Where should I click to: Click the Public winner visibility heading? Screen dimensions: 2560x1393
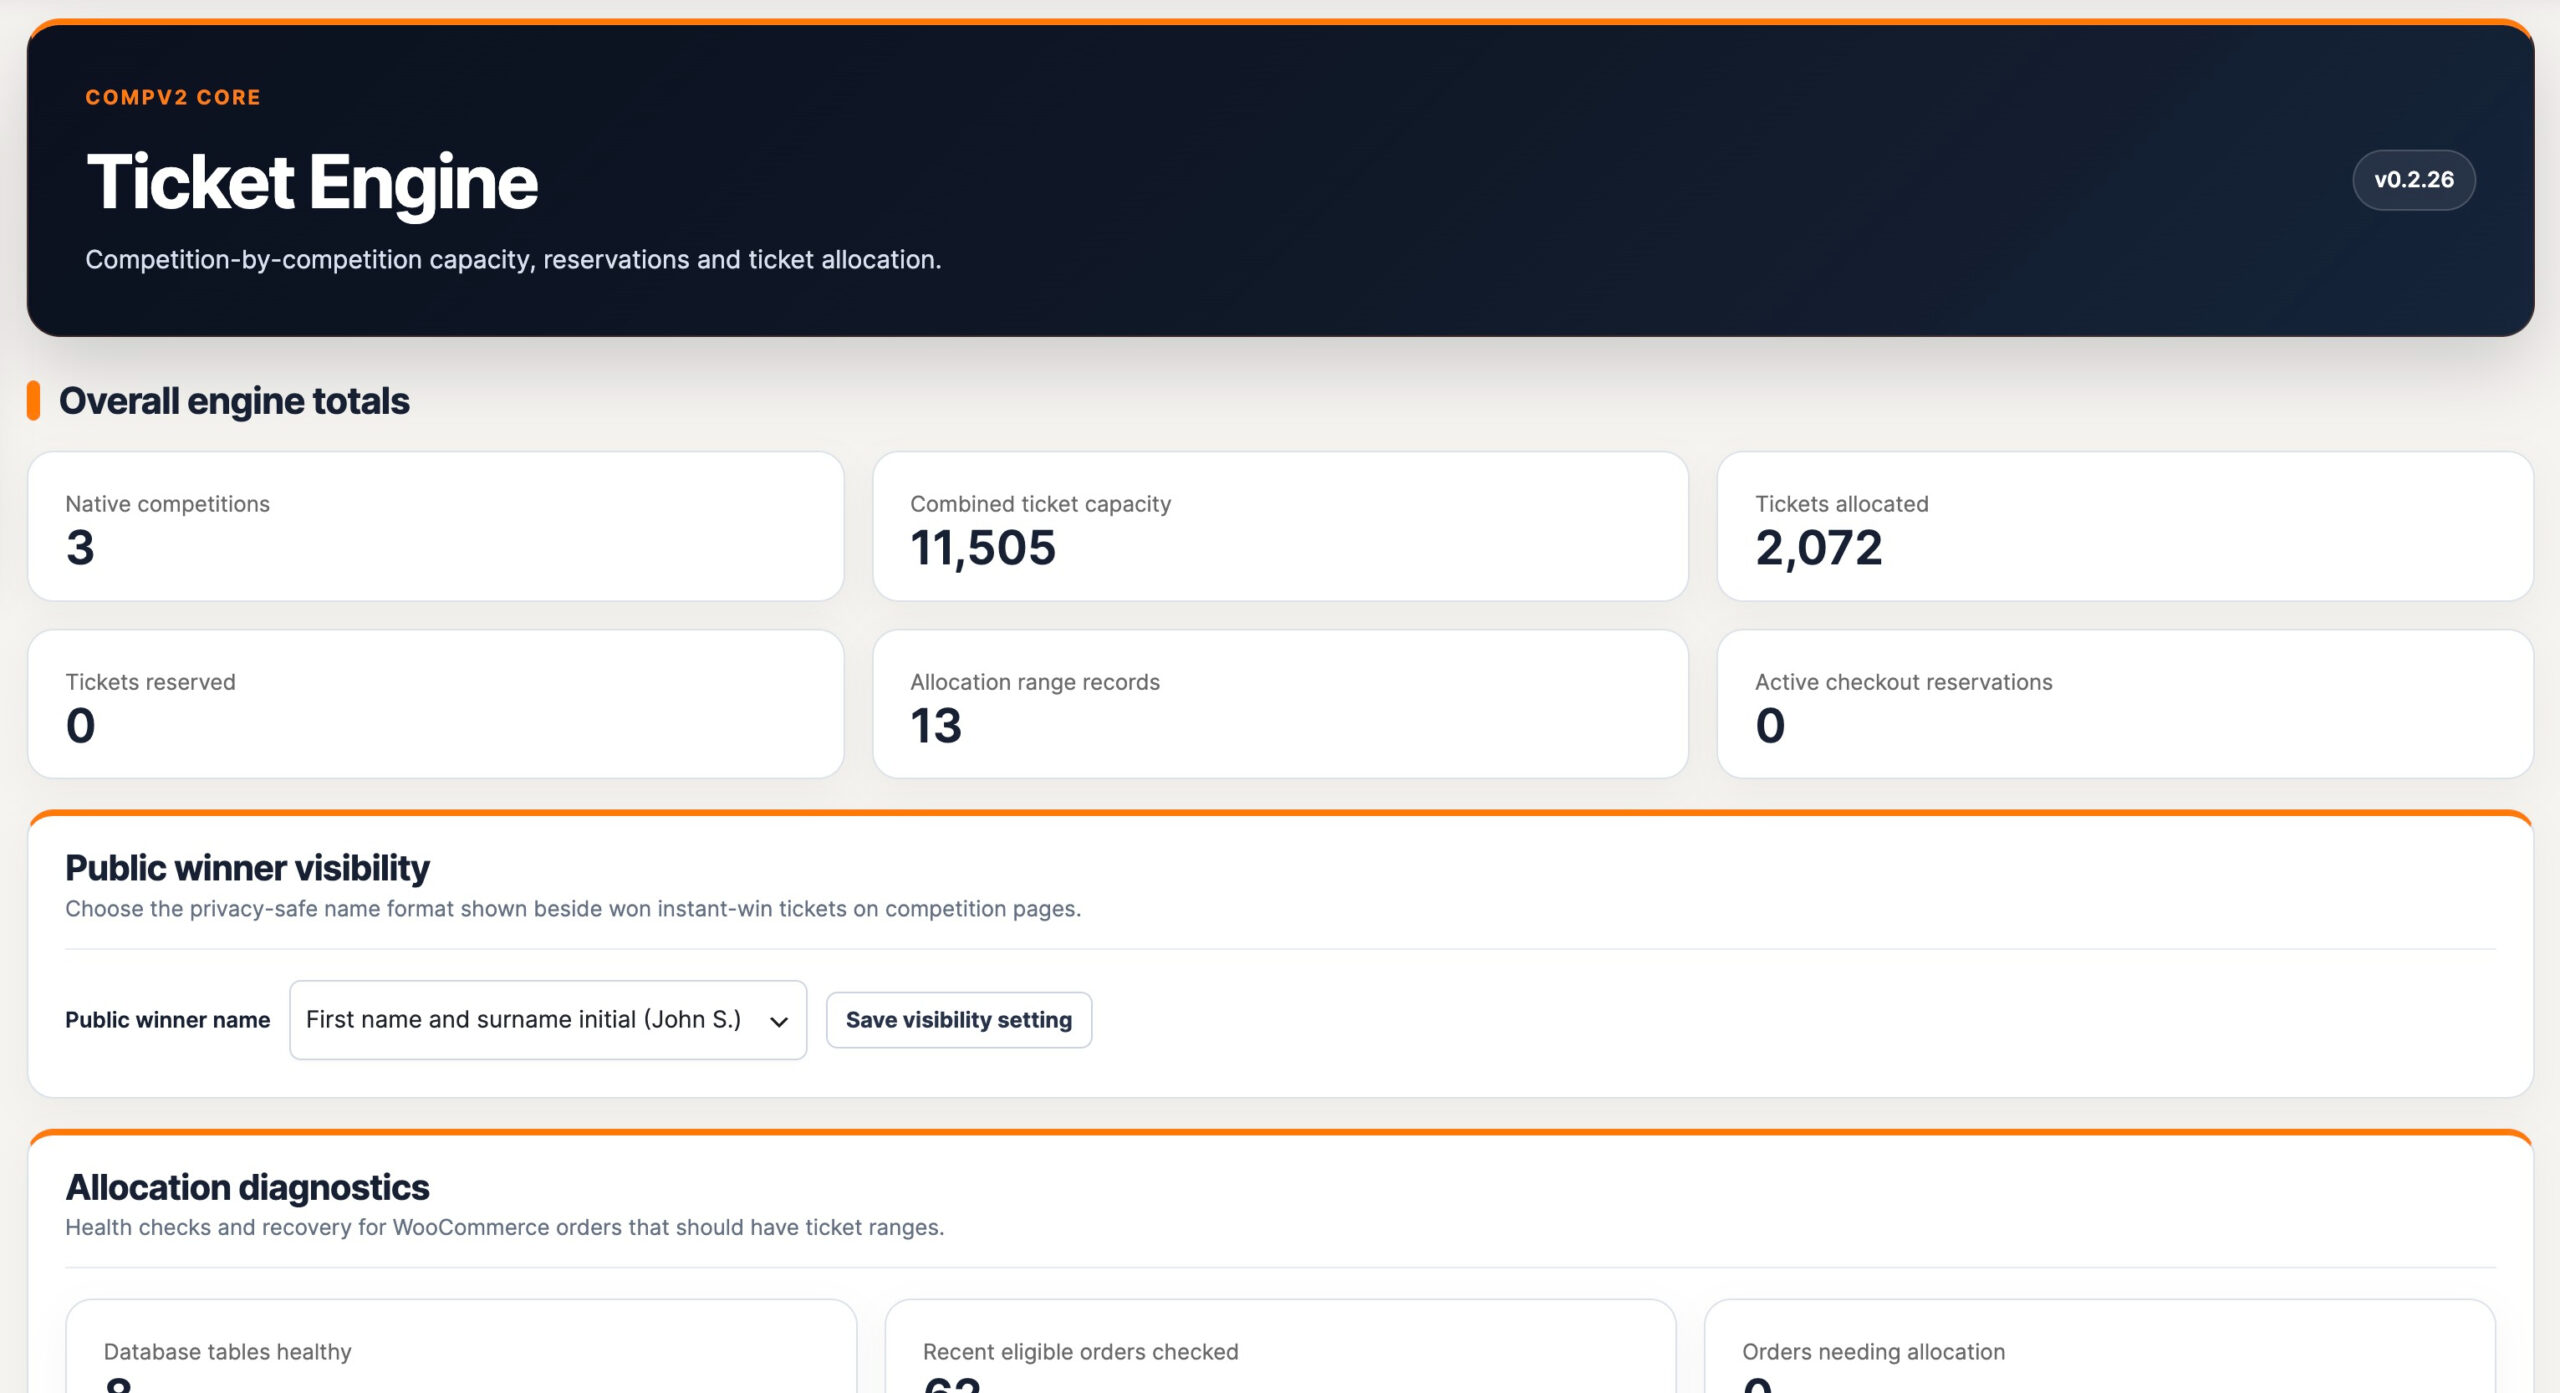point(247,868)
